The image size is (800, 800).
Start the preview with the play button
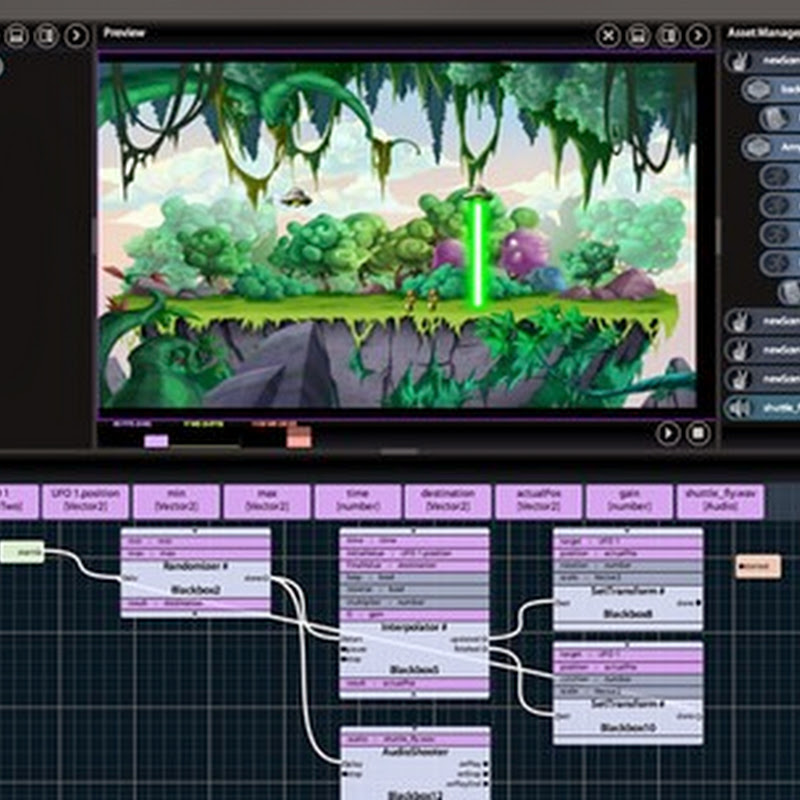(668, 433)
